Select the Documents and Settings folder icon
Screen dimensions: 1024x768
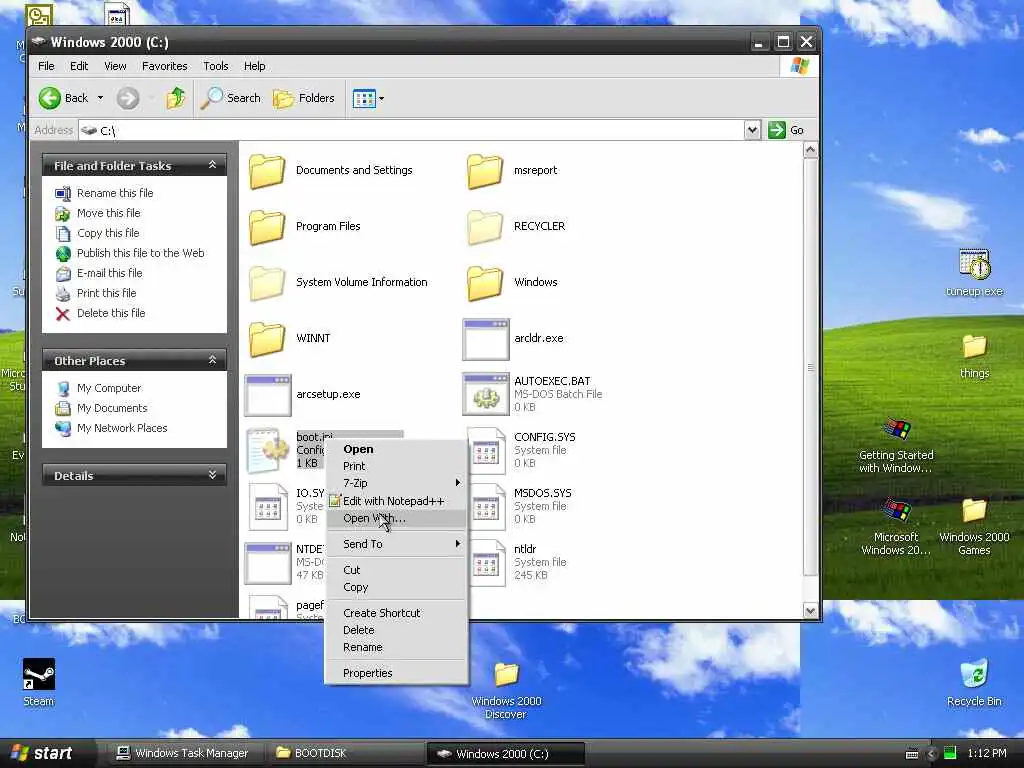coord(267,170)
